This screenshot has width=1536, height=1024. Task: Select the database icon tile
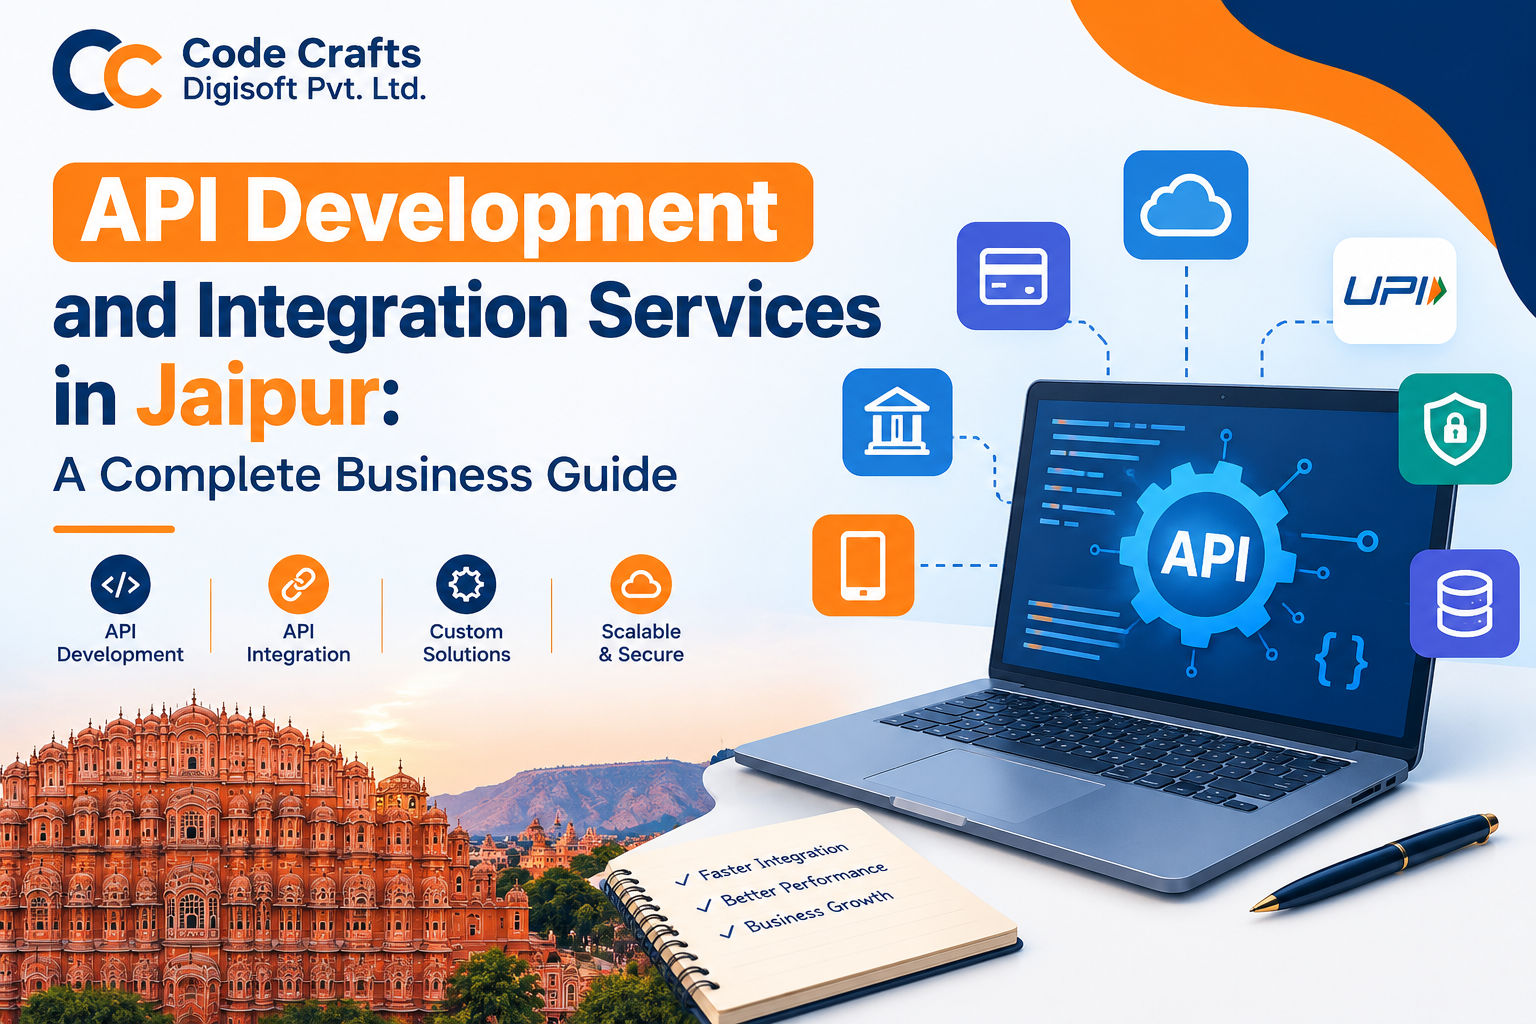[1464, 603]
